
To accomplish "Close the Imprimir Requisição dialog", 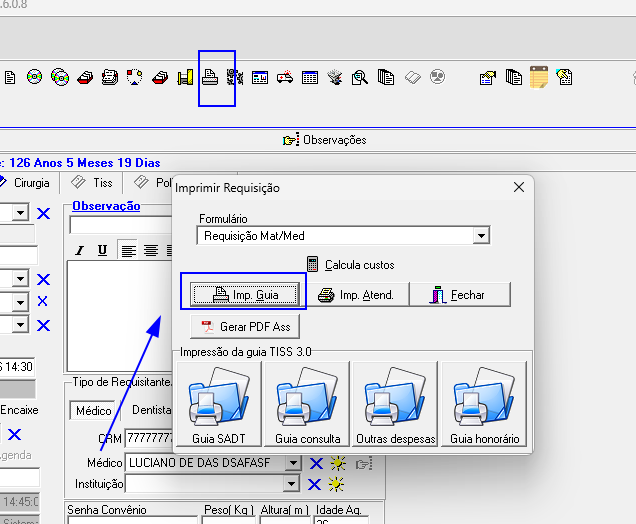I will (x=519, y=187).
